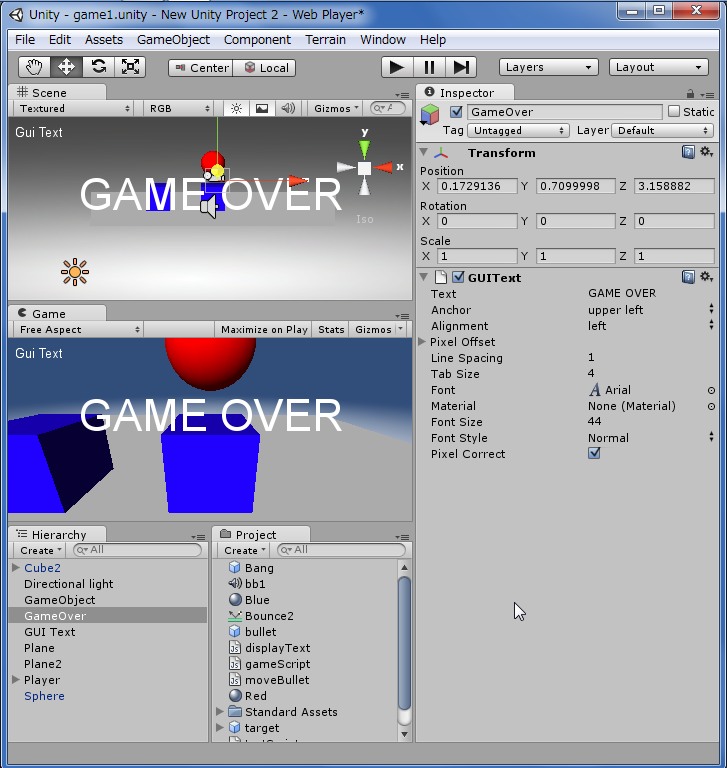727x768 pixels.
Task: Open the Transform help icon
Action: coord(688,152)
